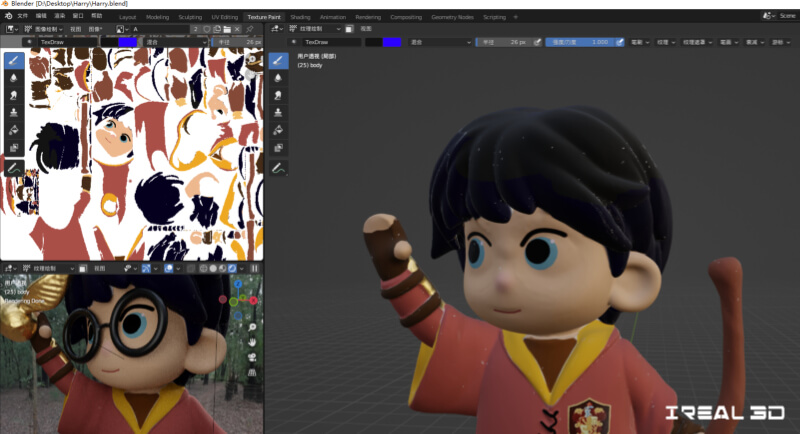
Task: Select the Mask tool in 3D viewport
Action: 278,148
